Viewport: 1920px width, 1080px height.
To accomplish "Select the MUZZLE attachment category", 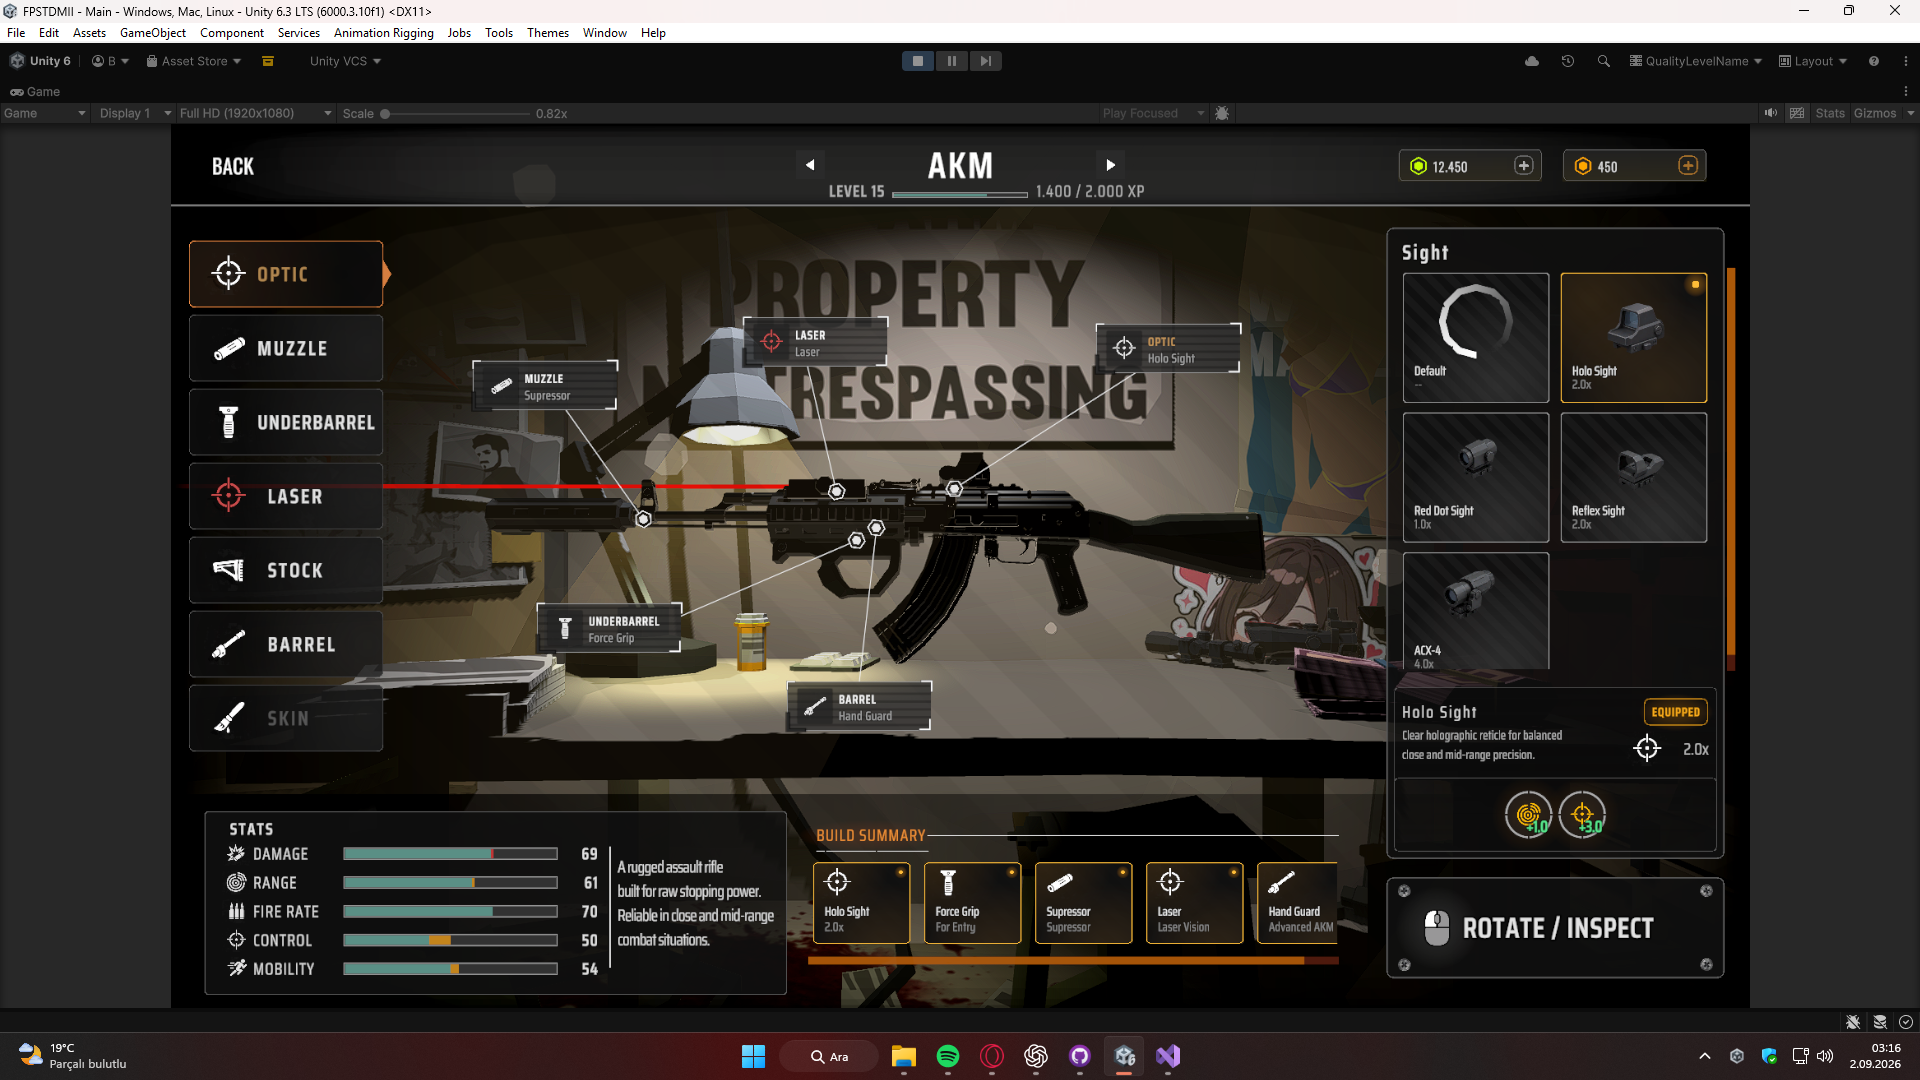I will tap(286, 348).
